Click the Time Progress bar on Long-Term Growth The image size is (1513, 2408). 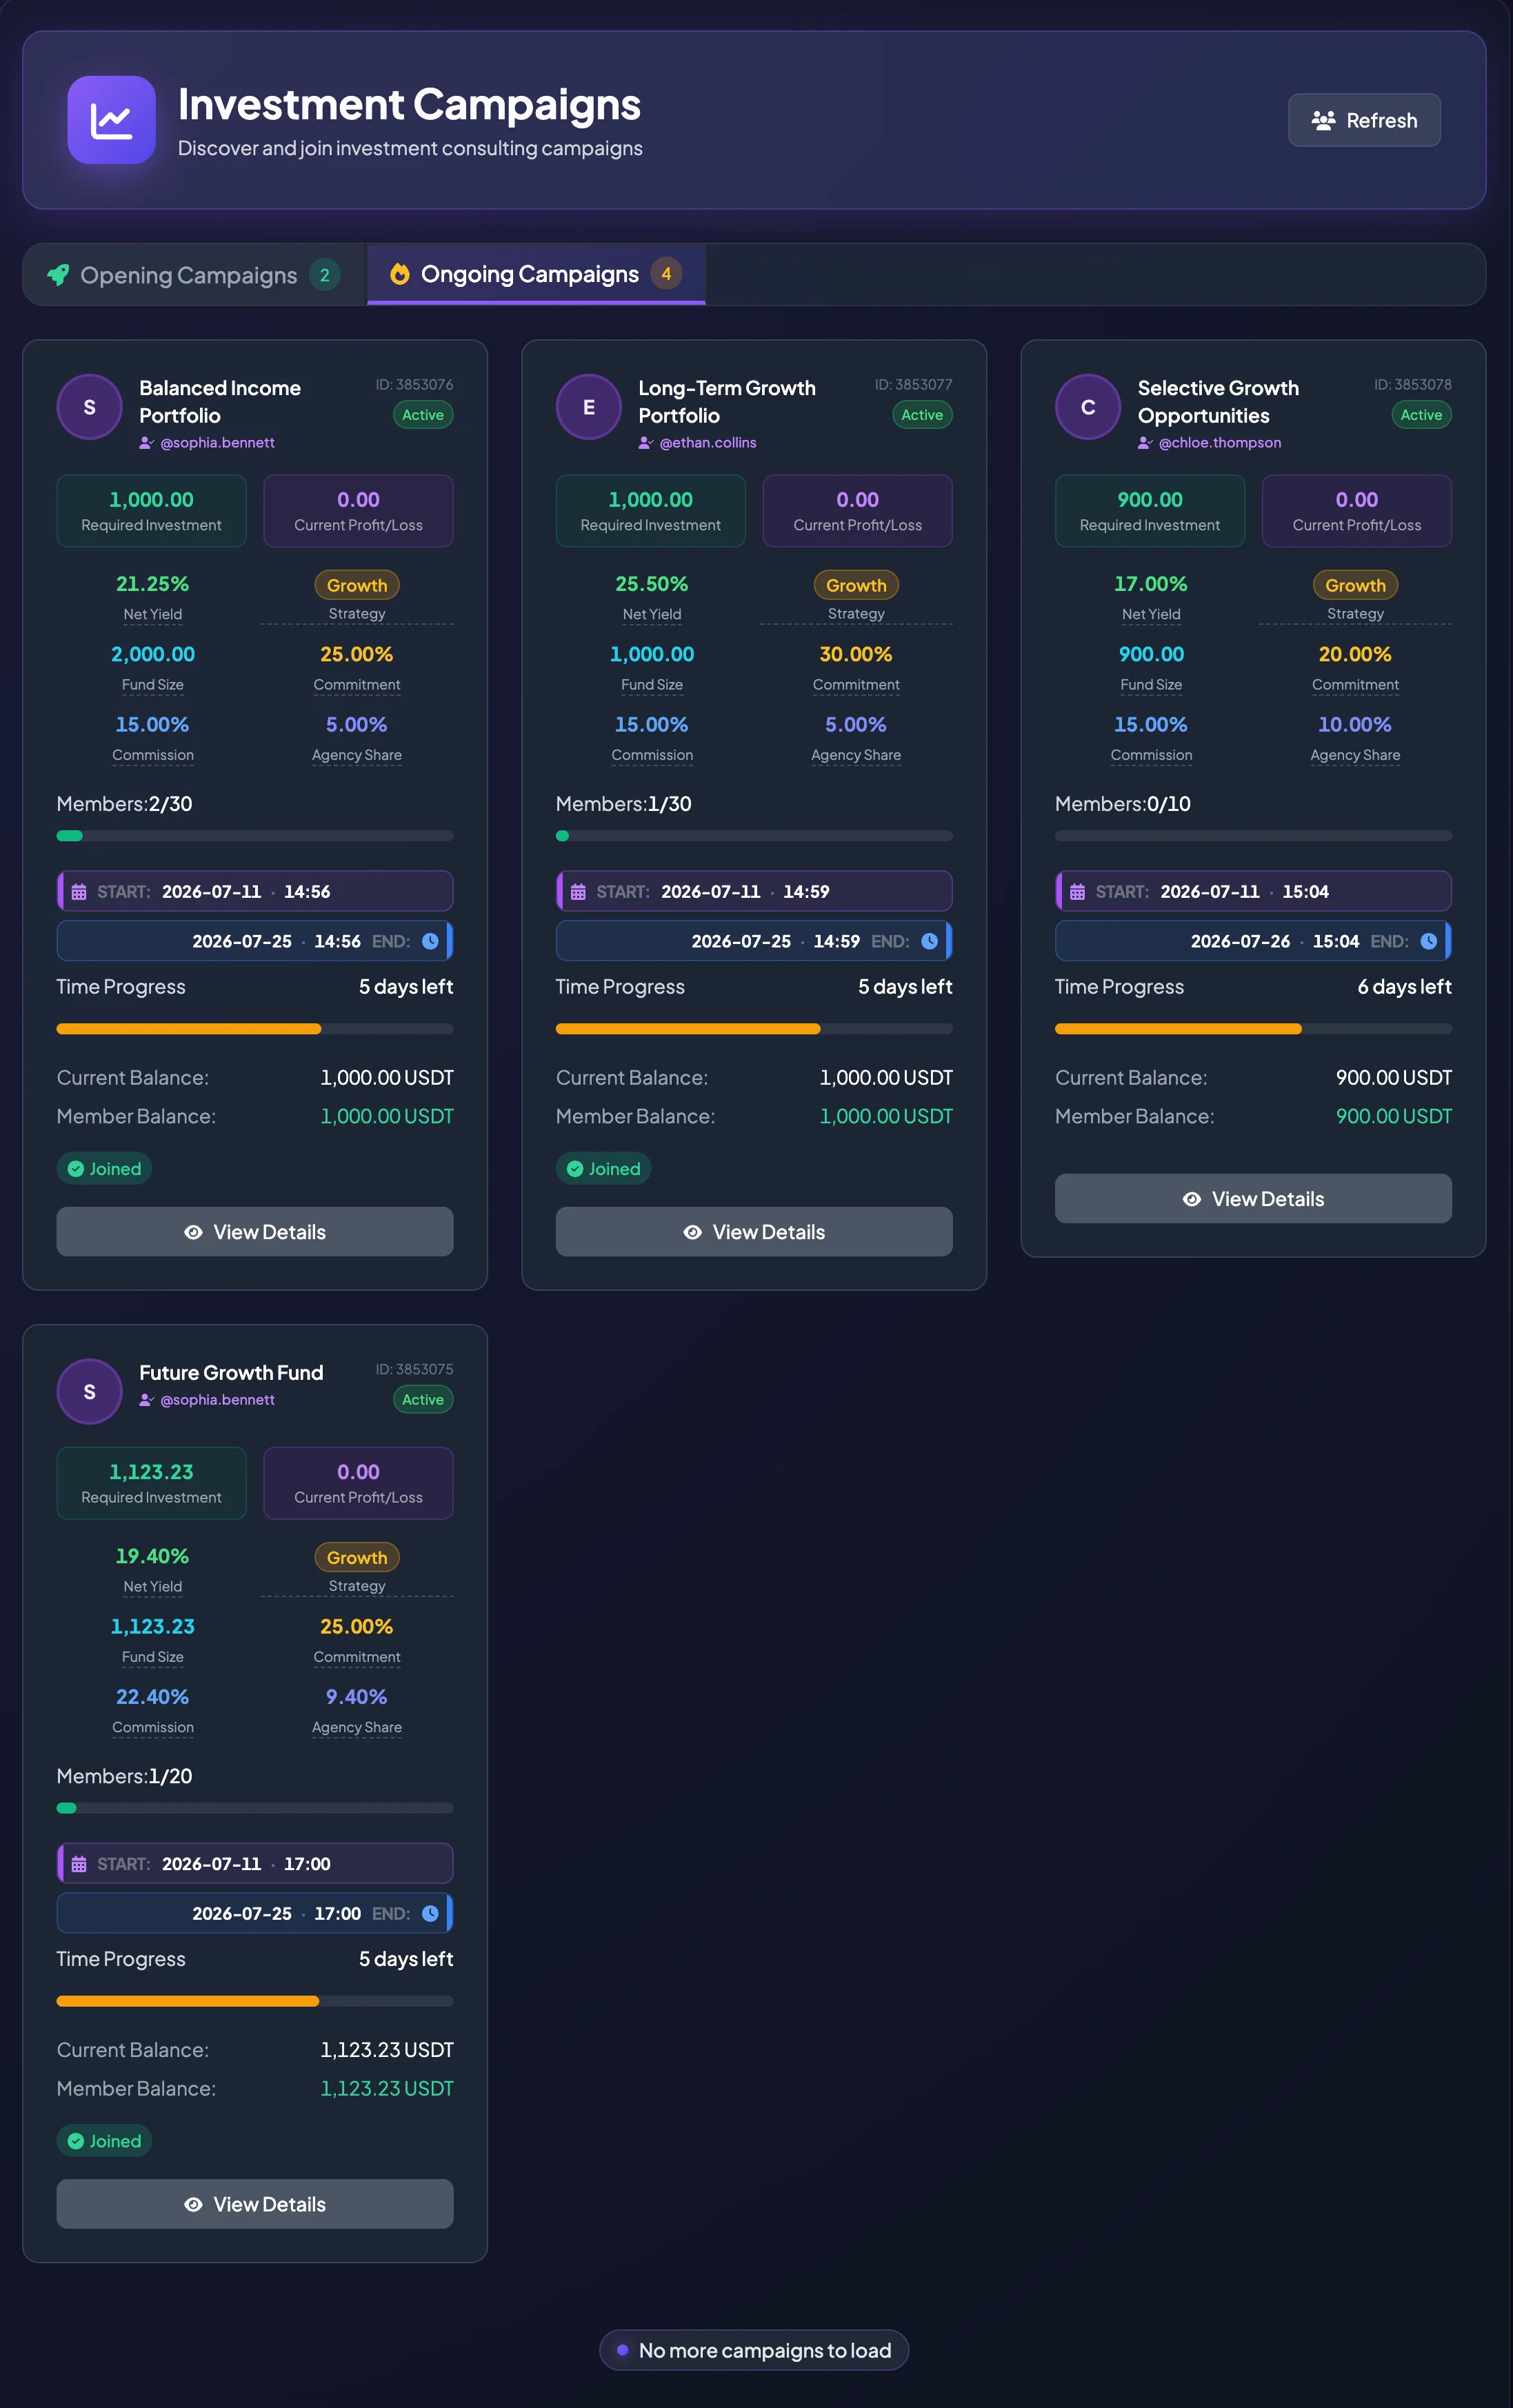pos(754,1029)
